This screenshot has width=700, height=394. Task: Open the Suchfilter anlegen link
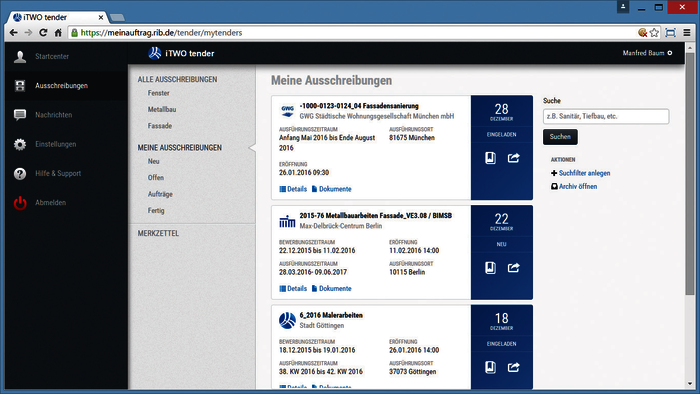(584, 173)
